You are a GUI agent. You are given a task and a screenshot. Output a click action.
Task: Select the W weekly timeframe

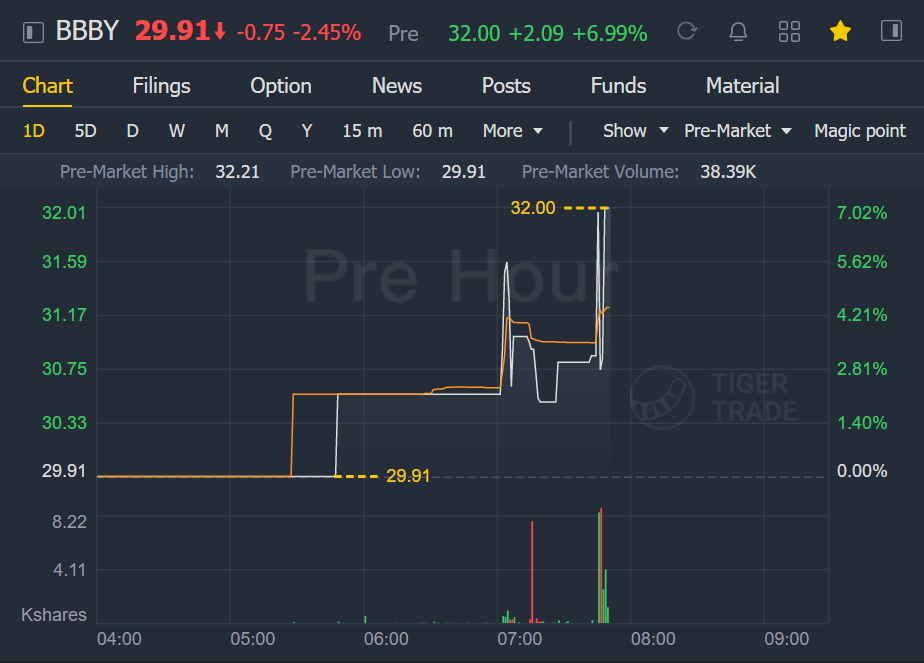click(177, 131)
